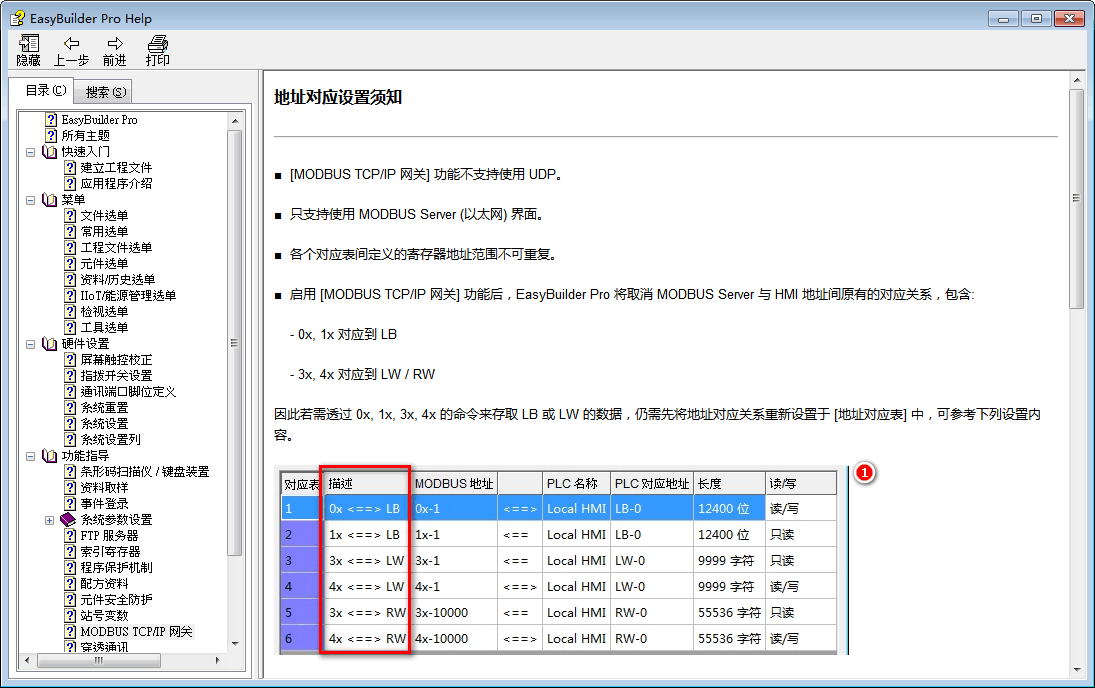
Task: Open the 资料取样 topic
Action: (x=104, y=488)
